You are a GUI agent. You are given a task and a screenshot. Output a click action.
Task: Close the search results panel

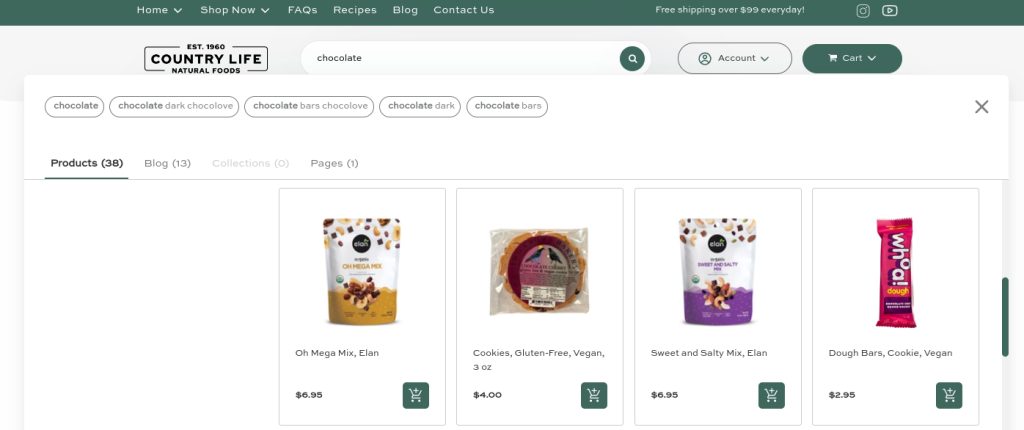click(981, 107)
